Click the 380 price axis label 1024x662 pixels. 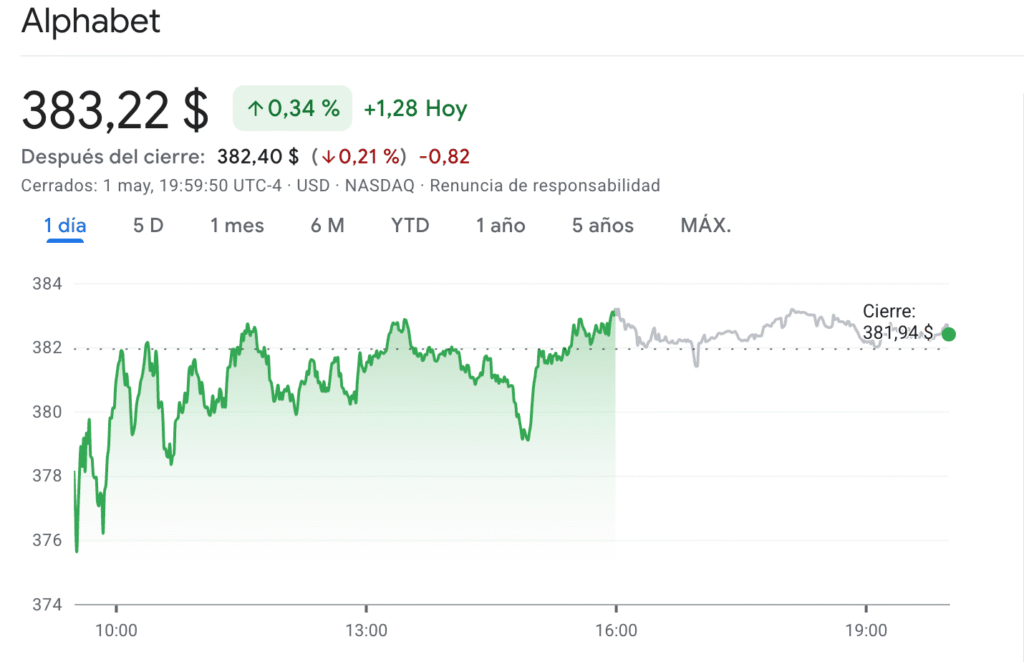47,412
